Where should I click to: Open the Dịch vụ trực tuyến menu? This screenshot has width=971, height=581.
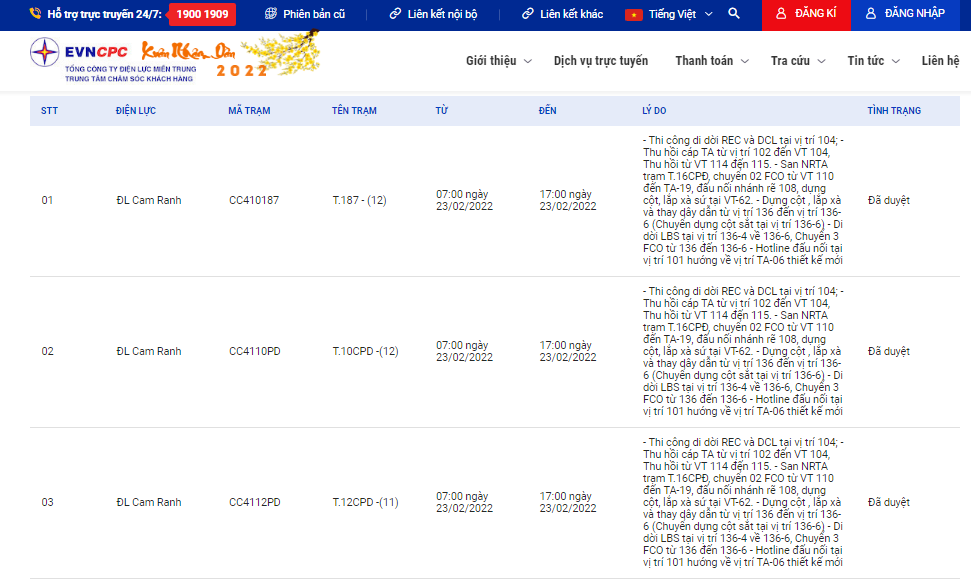(600, 61)
